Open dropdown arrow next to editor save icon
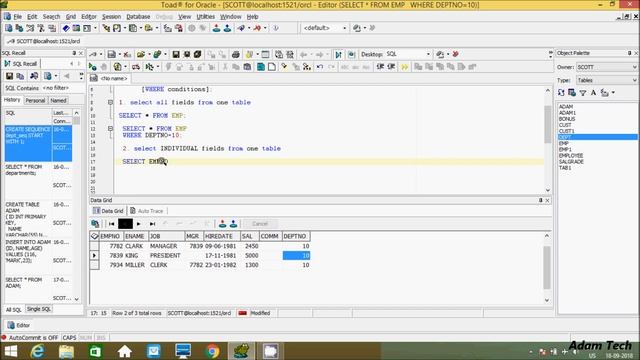The image size is (640, 360). (x=119, y=54)
